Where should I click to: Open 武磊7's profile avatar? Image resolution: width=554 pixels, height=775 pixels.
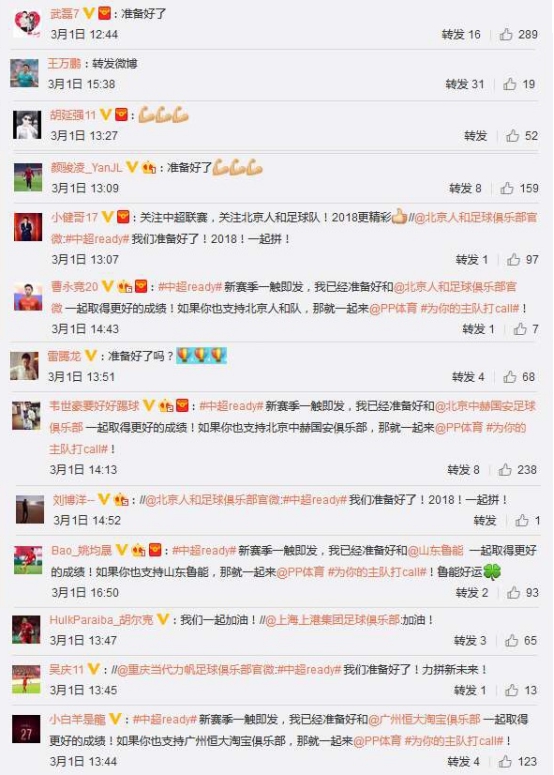pyautogui.click(x=27, y=24)
